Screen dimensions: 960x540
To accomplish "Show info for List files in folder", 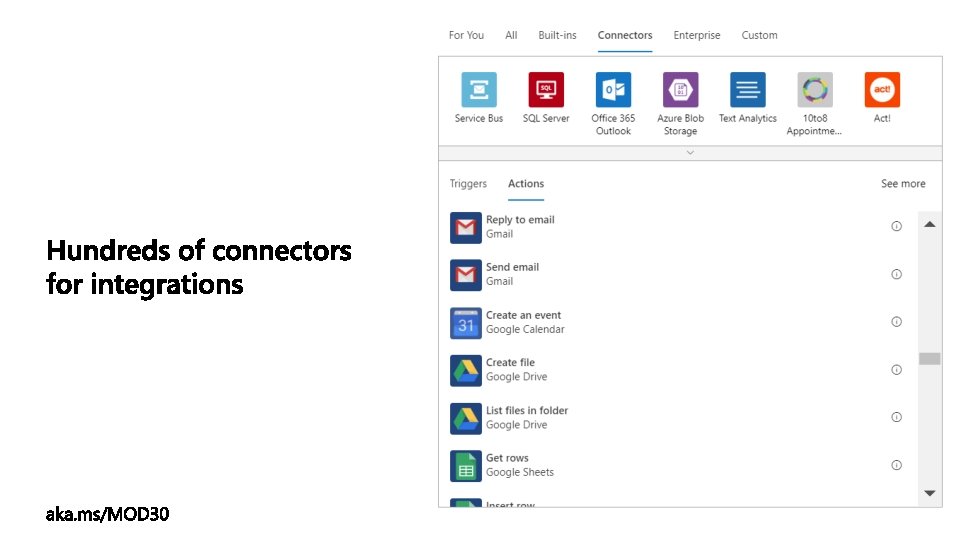I will [896, 418].
